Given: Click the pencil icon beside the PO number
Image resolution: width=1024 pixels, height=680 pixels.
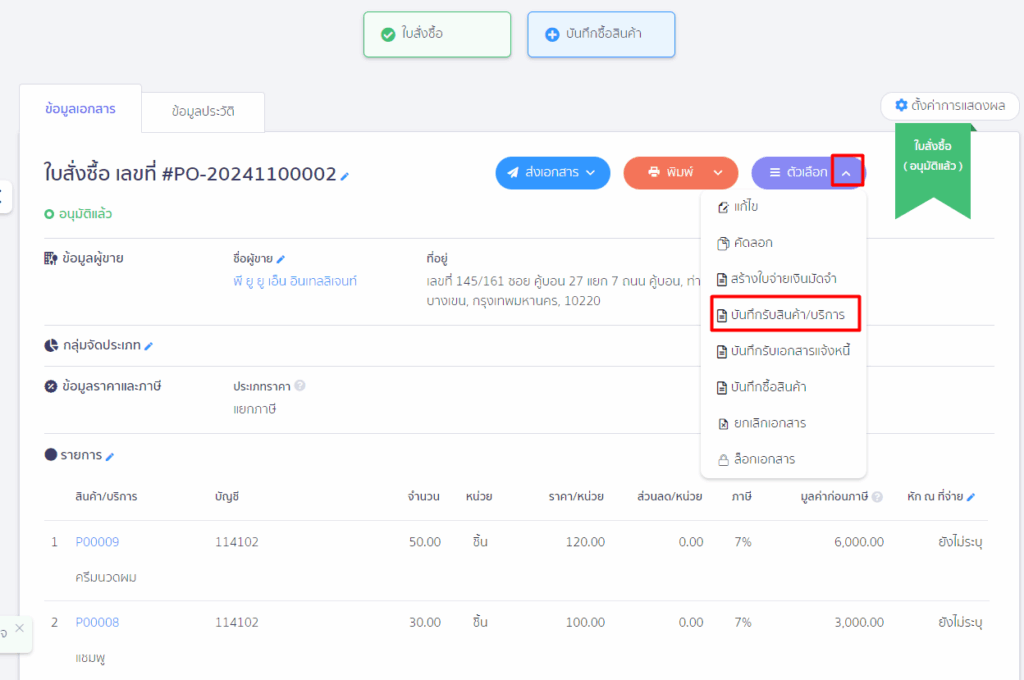Looking at the screenshot, I should pyautogui.click(x=345, y=176).
